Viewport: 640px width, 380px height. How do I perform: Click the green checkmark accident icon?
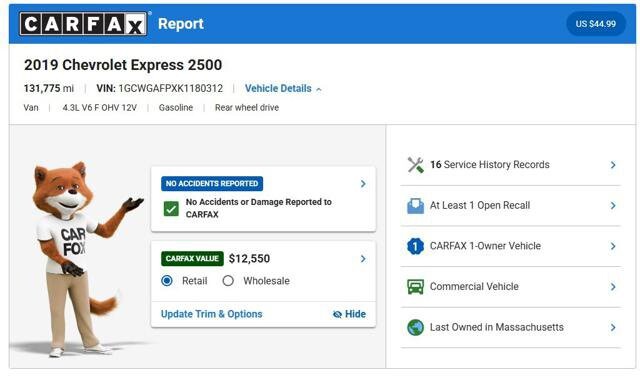171,209
